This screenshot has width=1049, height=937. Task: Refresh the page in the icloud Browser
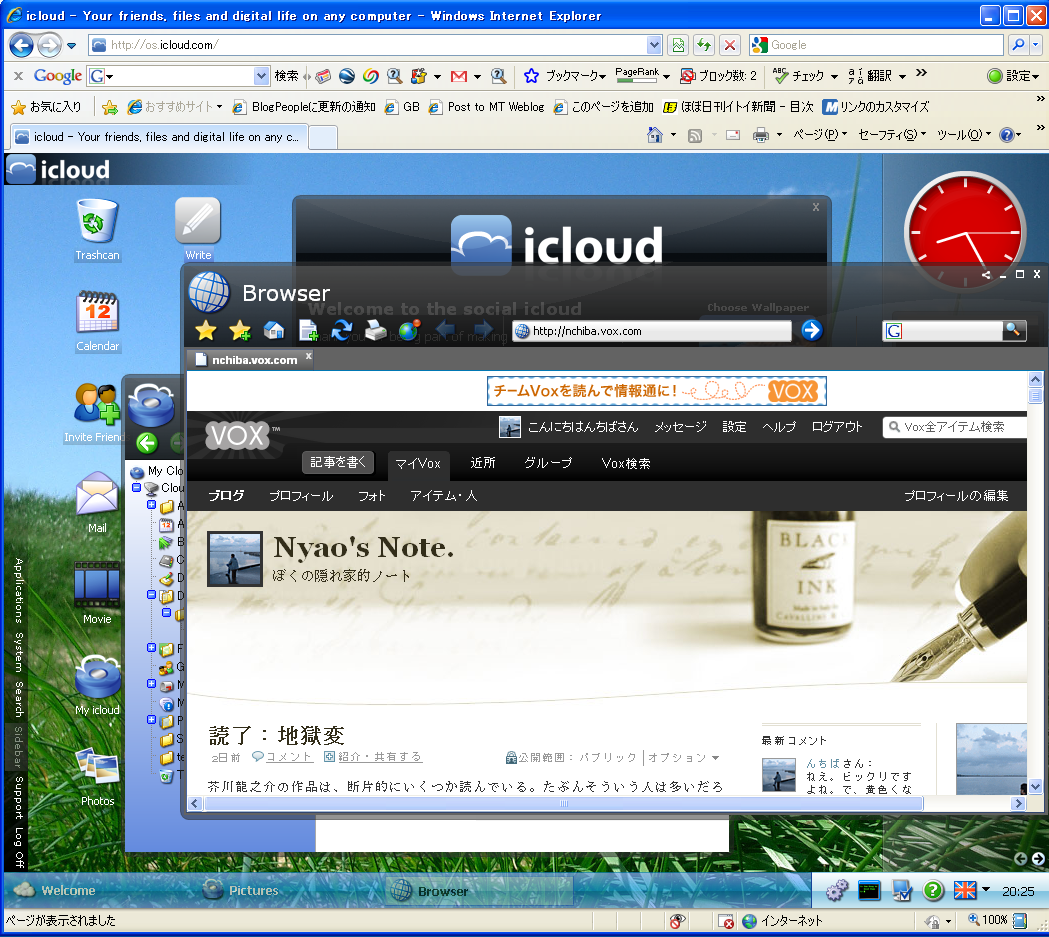[x=342, y=330]
